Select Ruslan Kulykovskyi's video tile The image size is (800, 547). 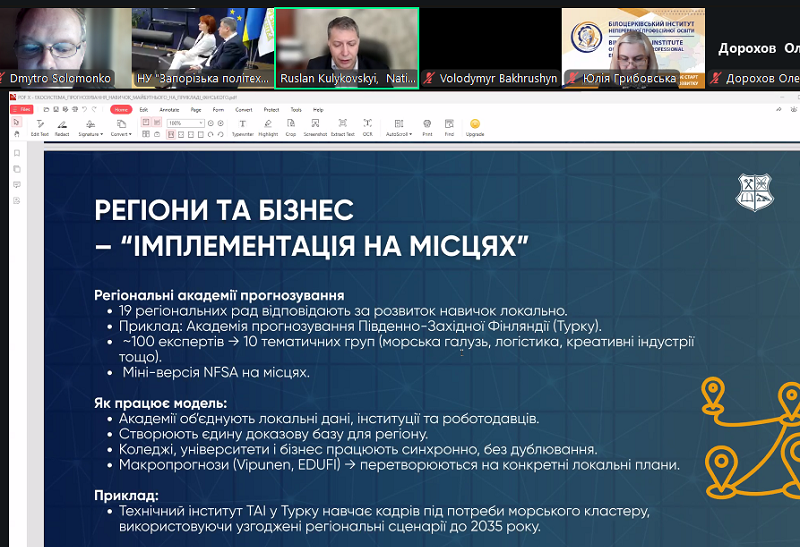(x=347, y=48)
